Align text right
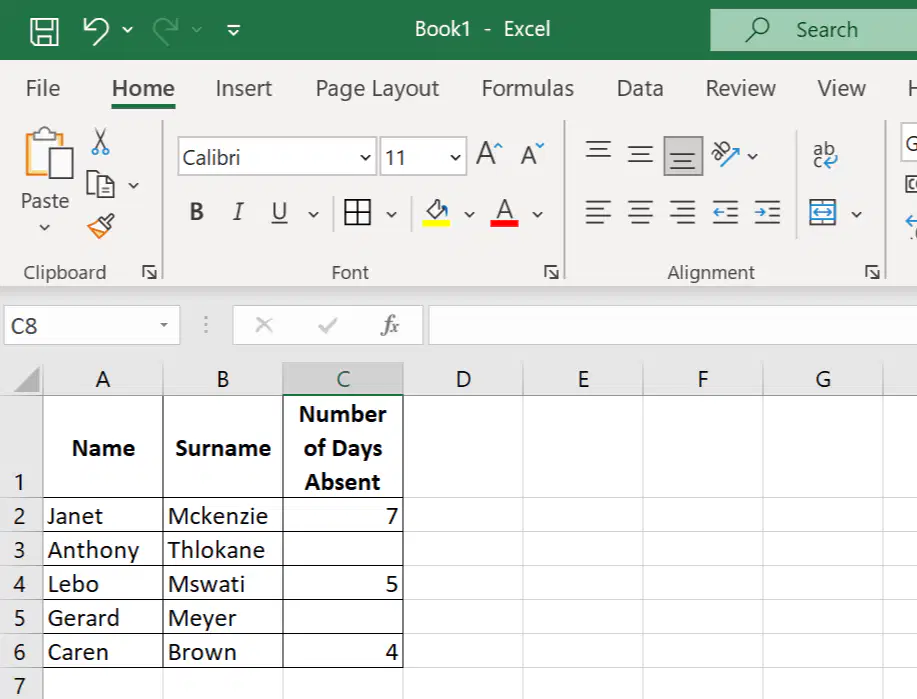The image size is (917, 699). (x=682, y=212)
